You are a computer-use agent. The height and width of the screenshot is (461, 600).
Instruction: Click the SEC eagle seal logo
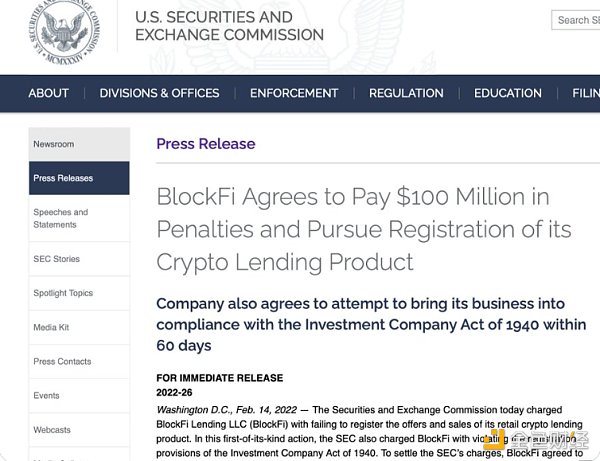[x=64, y=31]
